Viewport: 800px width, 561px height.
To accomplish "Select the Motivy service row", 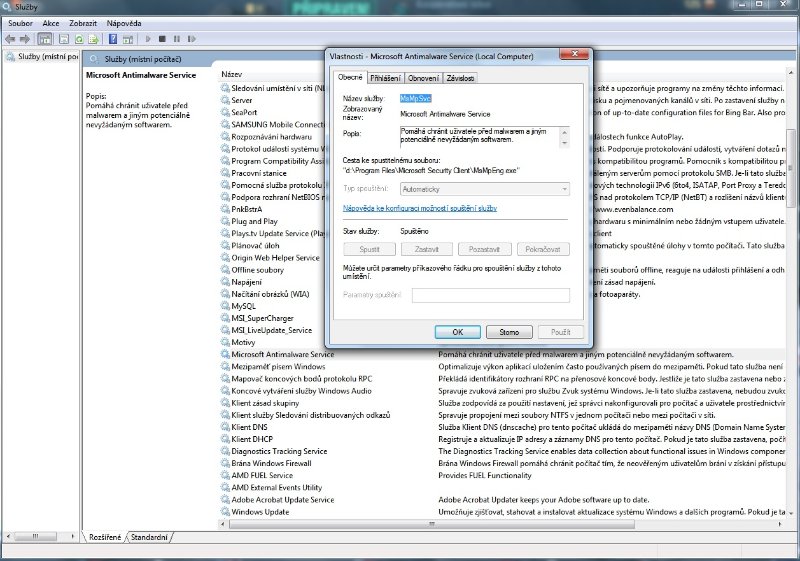I will [x=243, y=342].
